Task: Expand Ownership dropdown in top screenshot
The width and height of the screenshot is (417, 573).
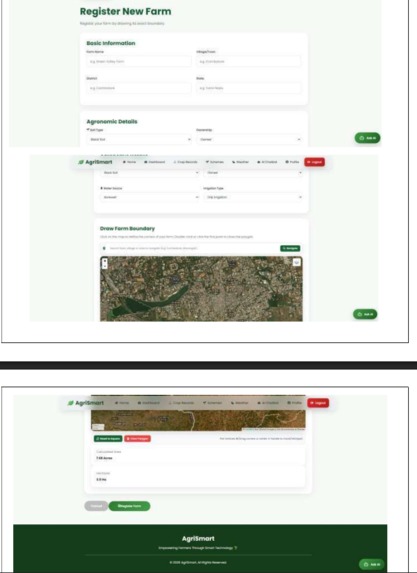Action: 249,139
